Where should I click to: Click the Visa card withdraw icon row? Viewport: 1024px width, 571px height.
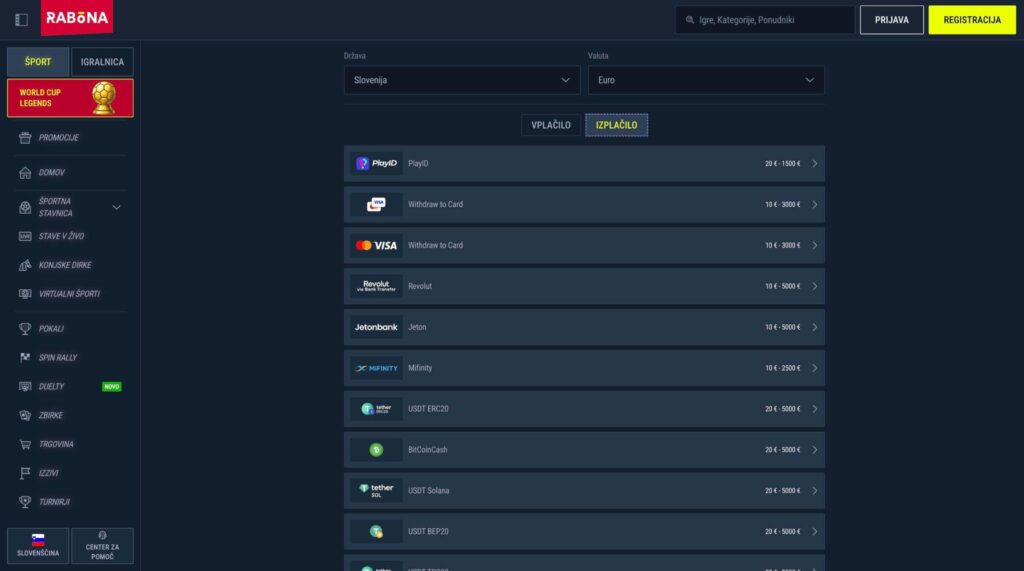point(584,204)
